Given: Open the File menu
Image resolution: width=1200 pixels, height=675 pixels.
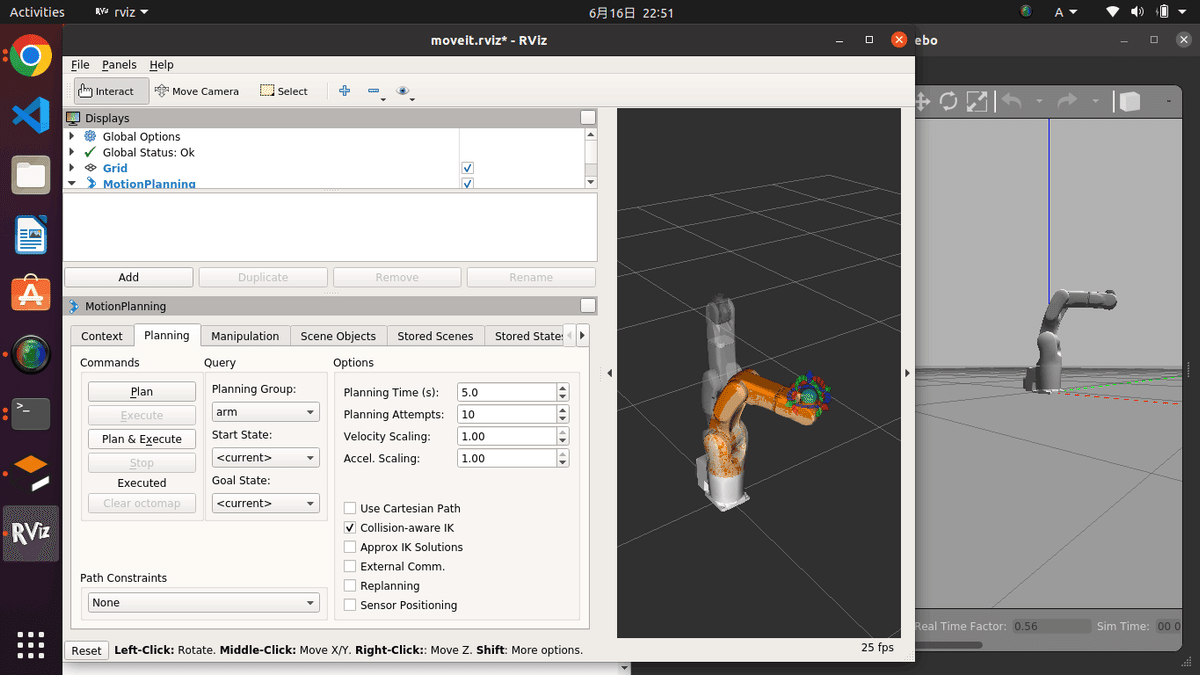Looking at the screenshot, I should 80,65.
